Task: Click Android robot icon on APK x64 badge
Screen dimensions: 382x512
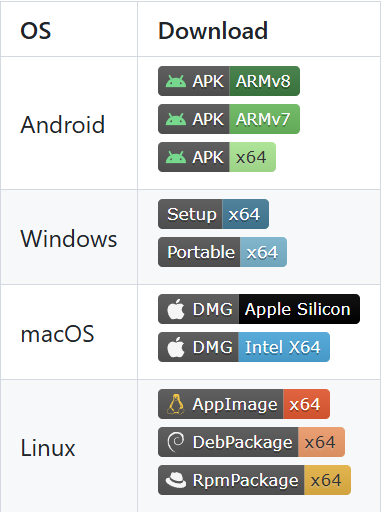Action: (176, 157)
